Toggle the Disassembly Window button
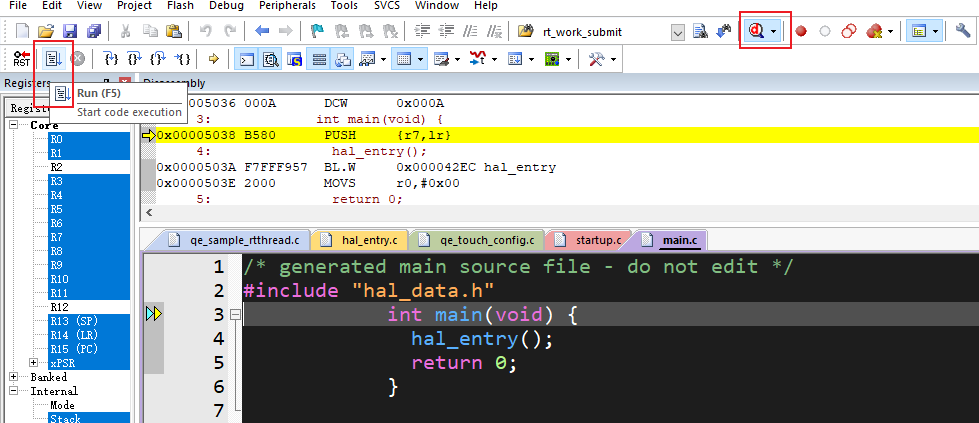 pos(271,60)
